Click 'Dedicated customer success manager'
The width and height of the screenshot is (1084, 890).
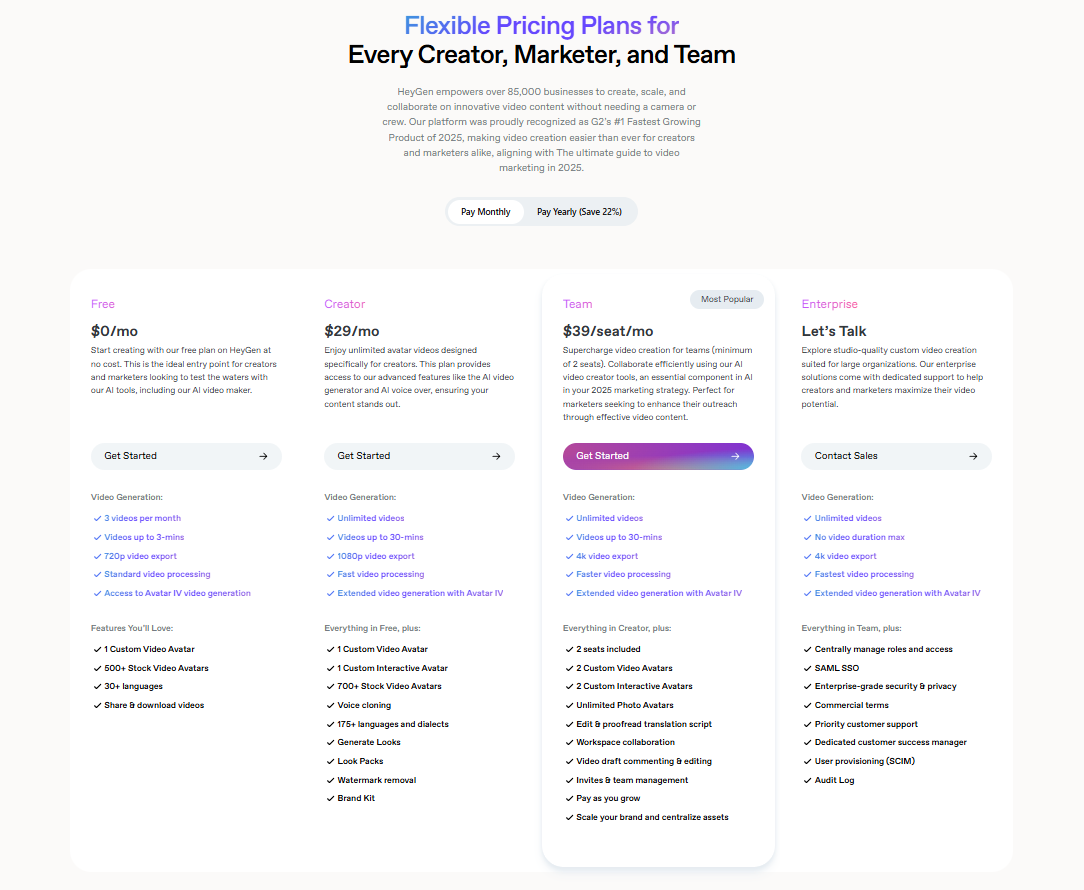[890, 742]
